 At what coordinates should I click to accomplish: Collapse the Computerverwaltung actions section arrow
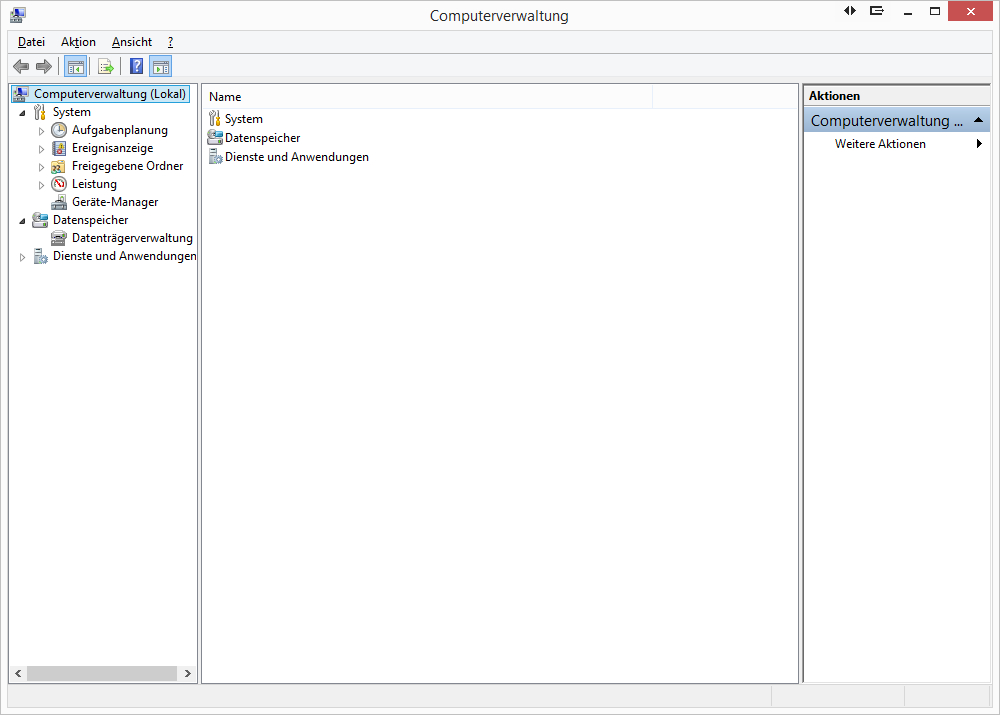[978, 120]
